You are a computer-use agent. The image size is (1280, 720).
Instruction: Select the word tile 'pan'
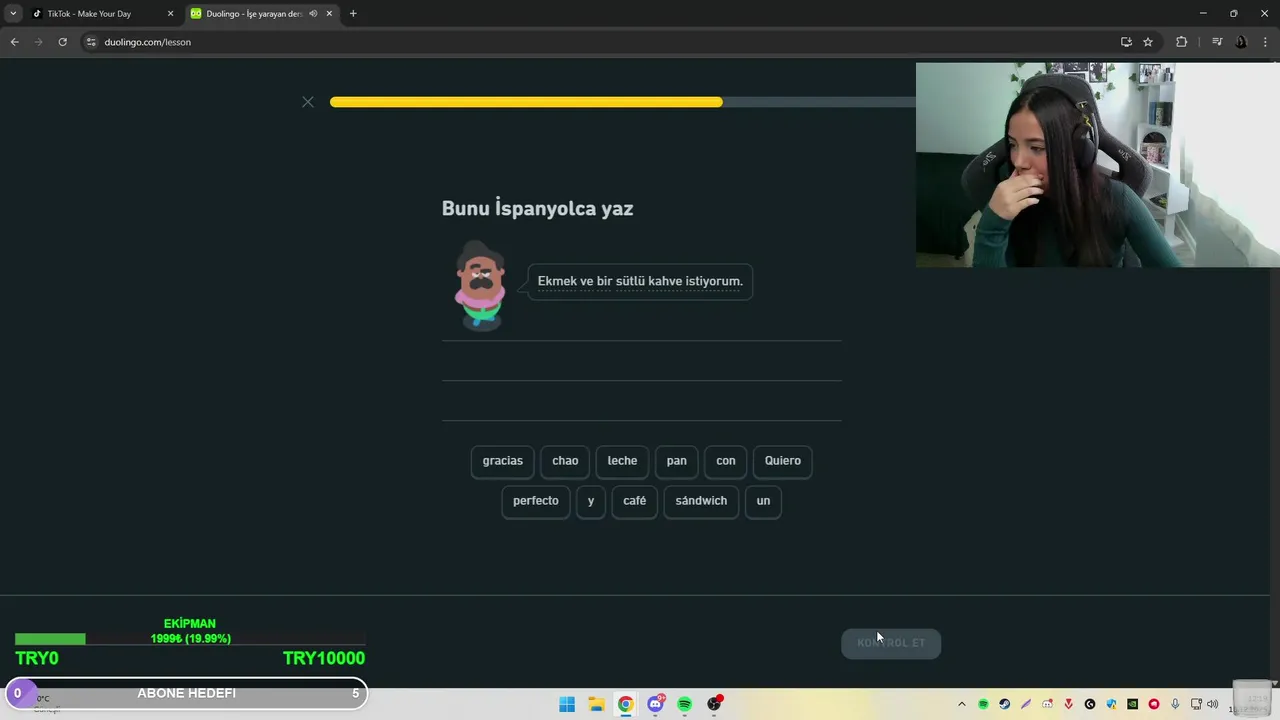pos(677,461)
